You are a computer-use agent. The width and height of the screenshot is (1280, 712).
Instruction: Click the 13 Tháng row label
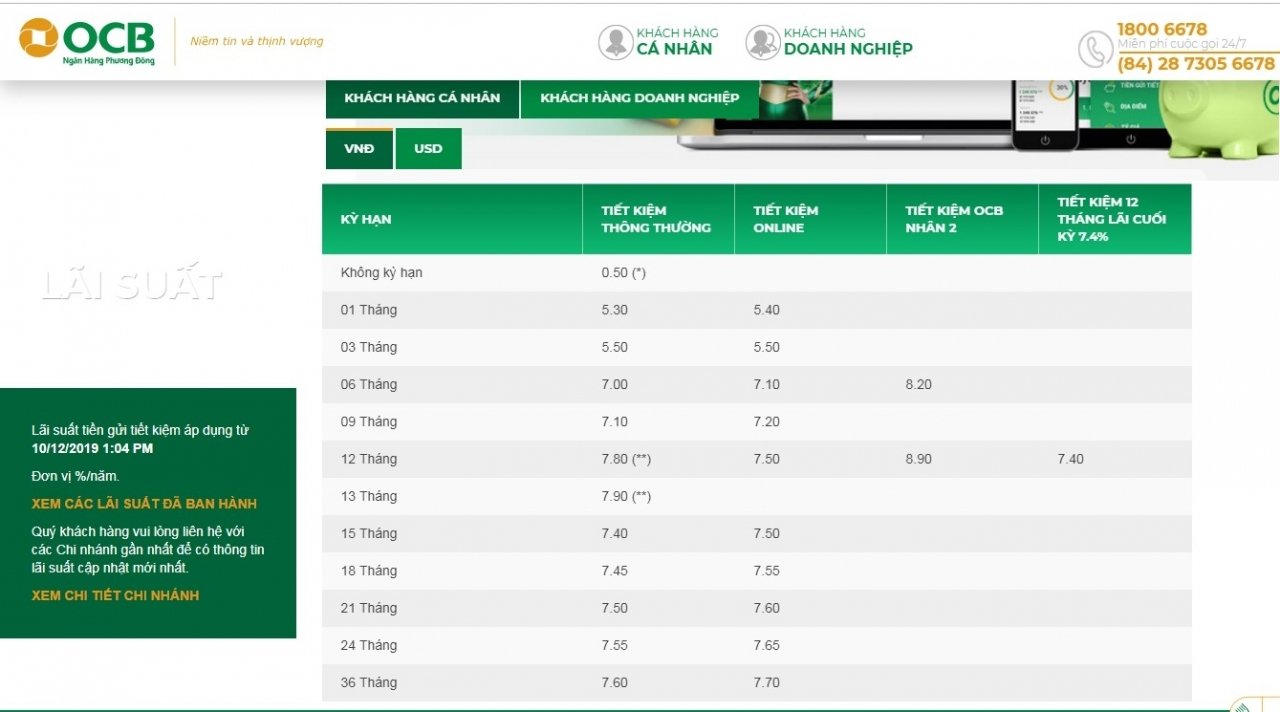[368, 496]
